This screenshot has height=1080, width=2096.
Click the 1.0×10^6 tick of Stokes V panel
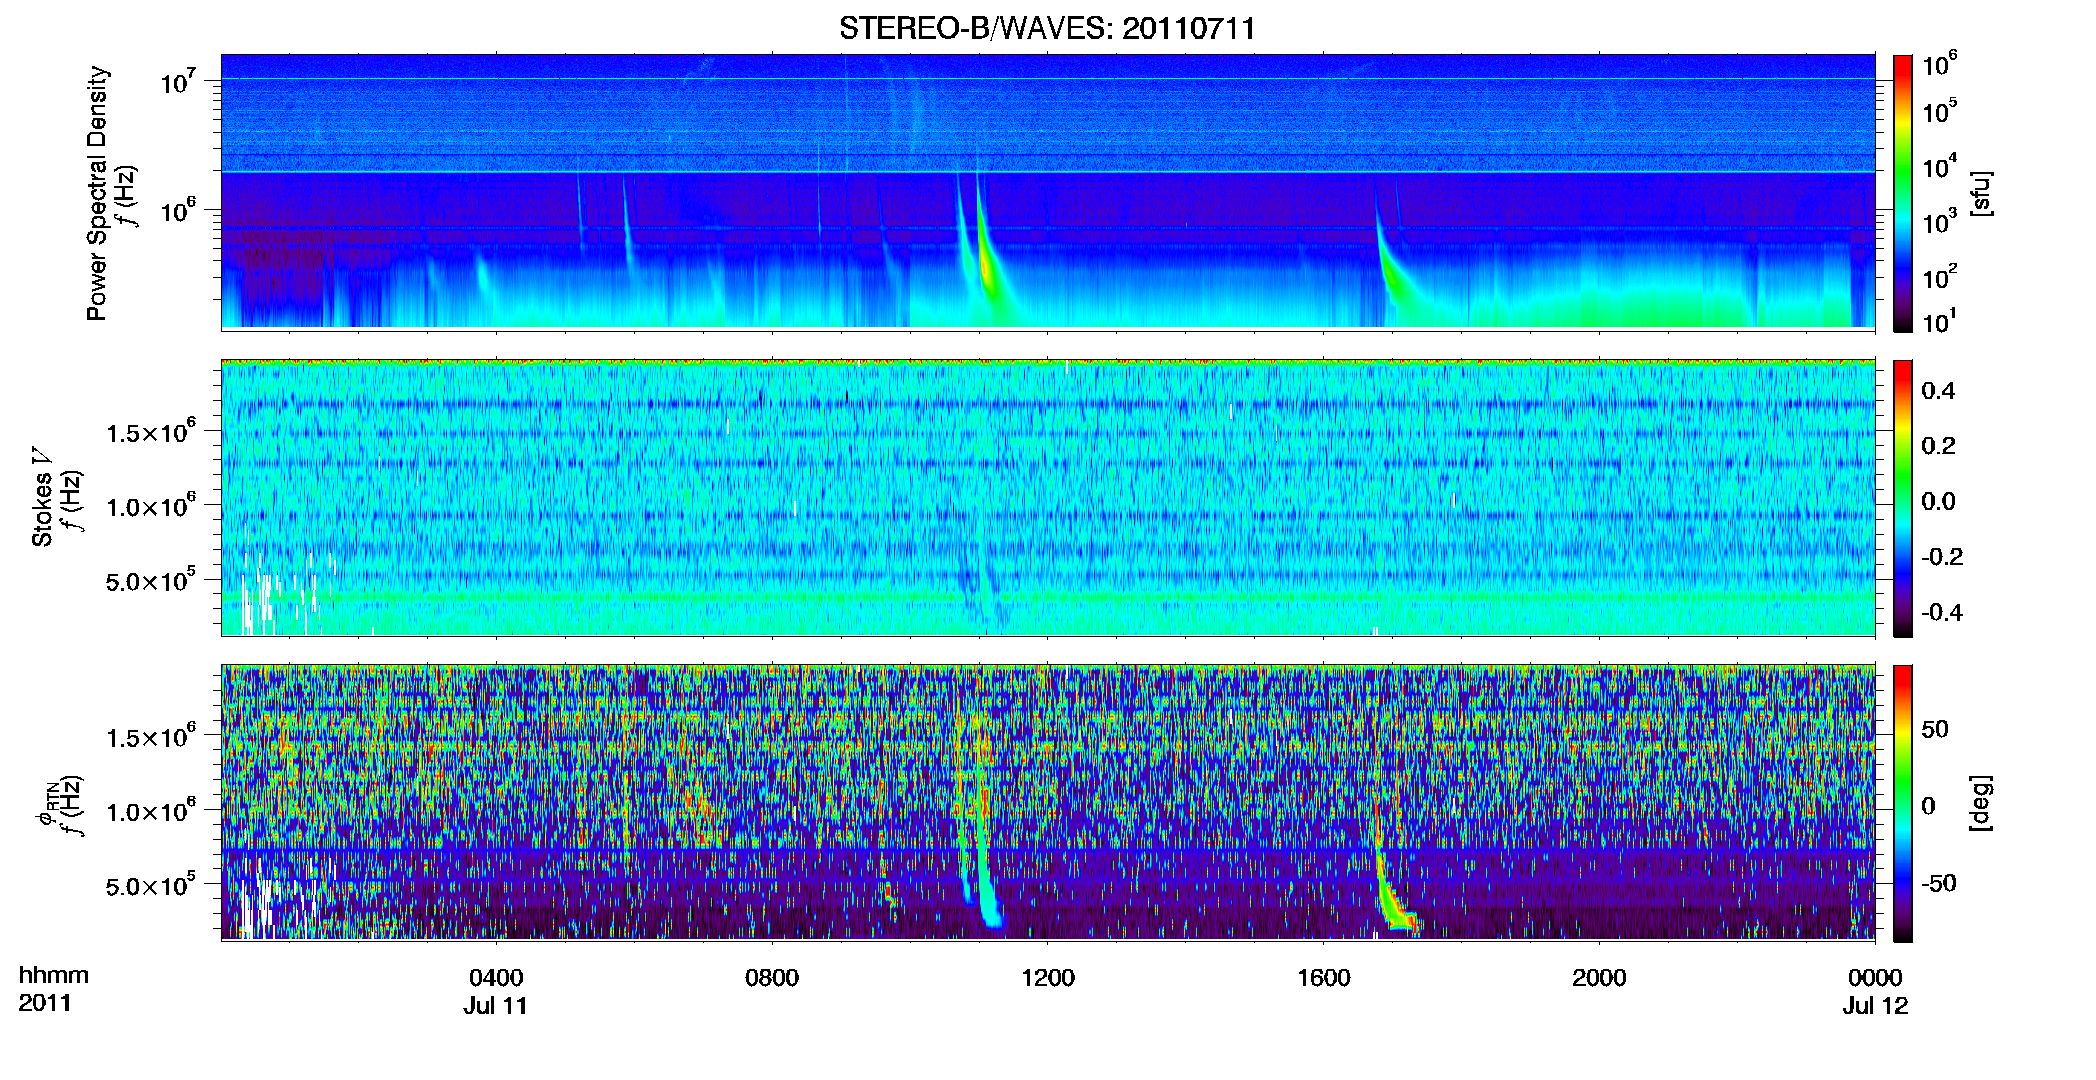pos(151,507)
